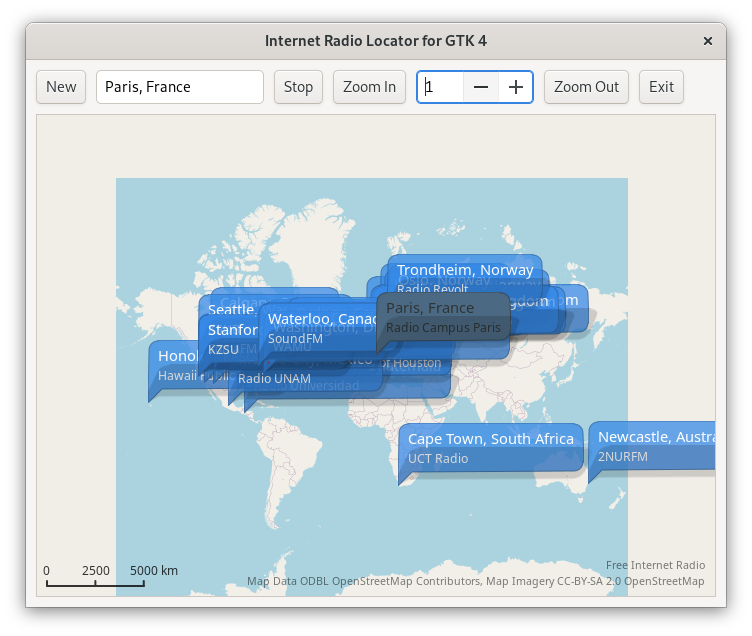Click the Radio UNAM marker label
This screenshot has width=752, height=636.
pyautogui.click(x=274, y=379)
